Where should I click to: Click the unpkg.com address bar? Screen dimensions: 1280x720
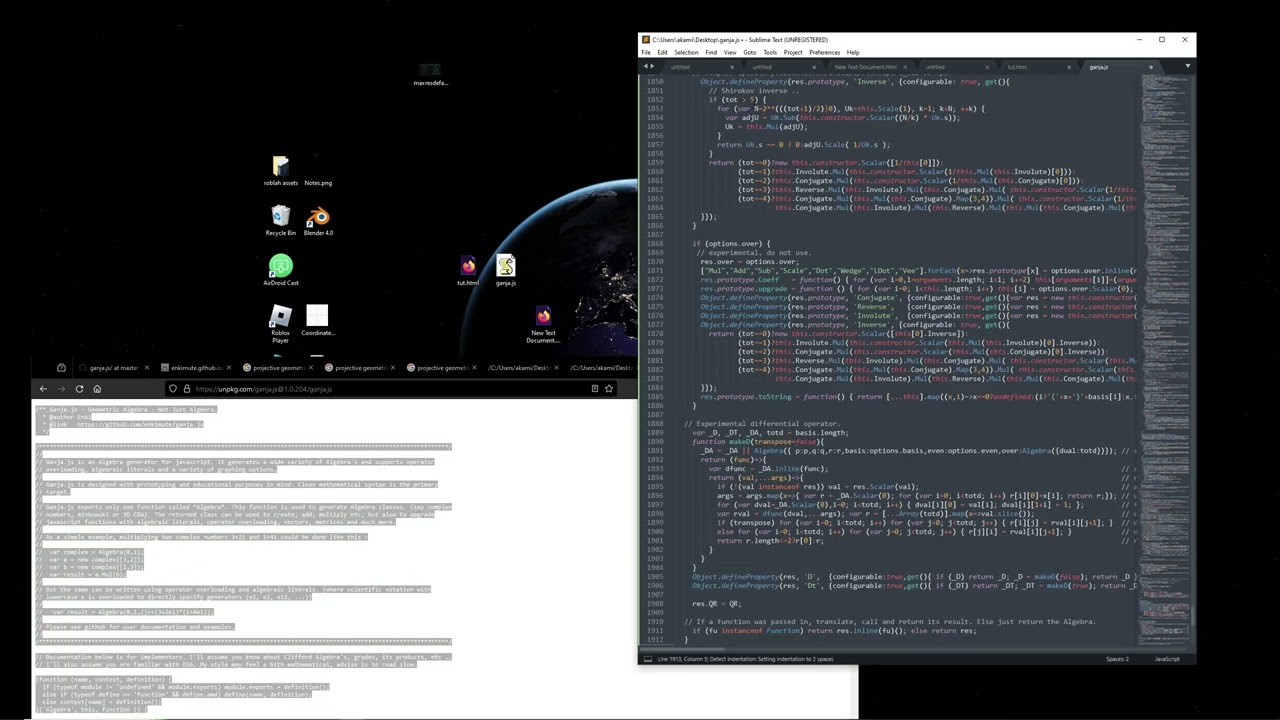(390, 389)
